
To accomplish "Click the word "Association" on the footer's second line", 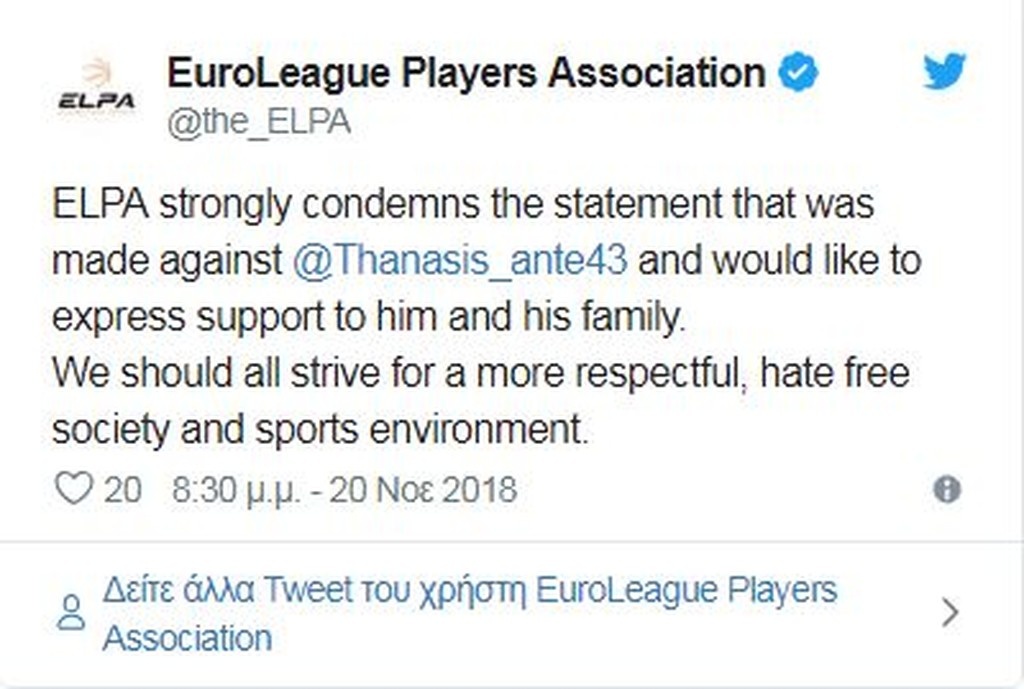I will pos(187,638).
